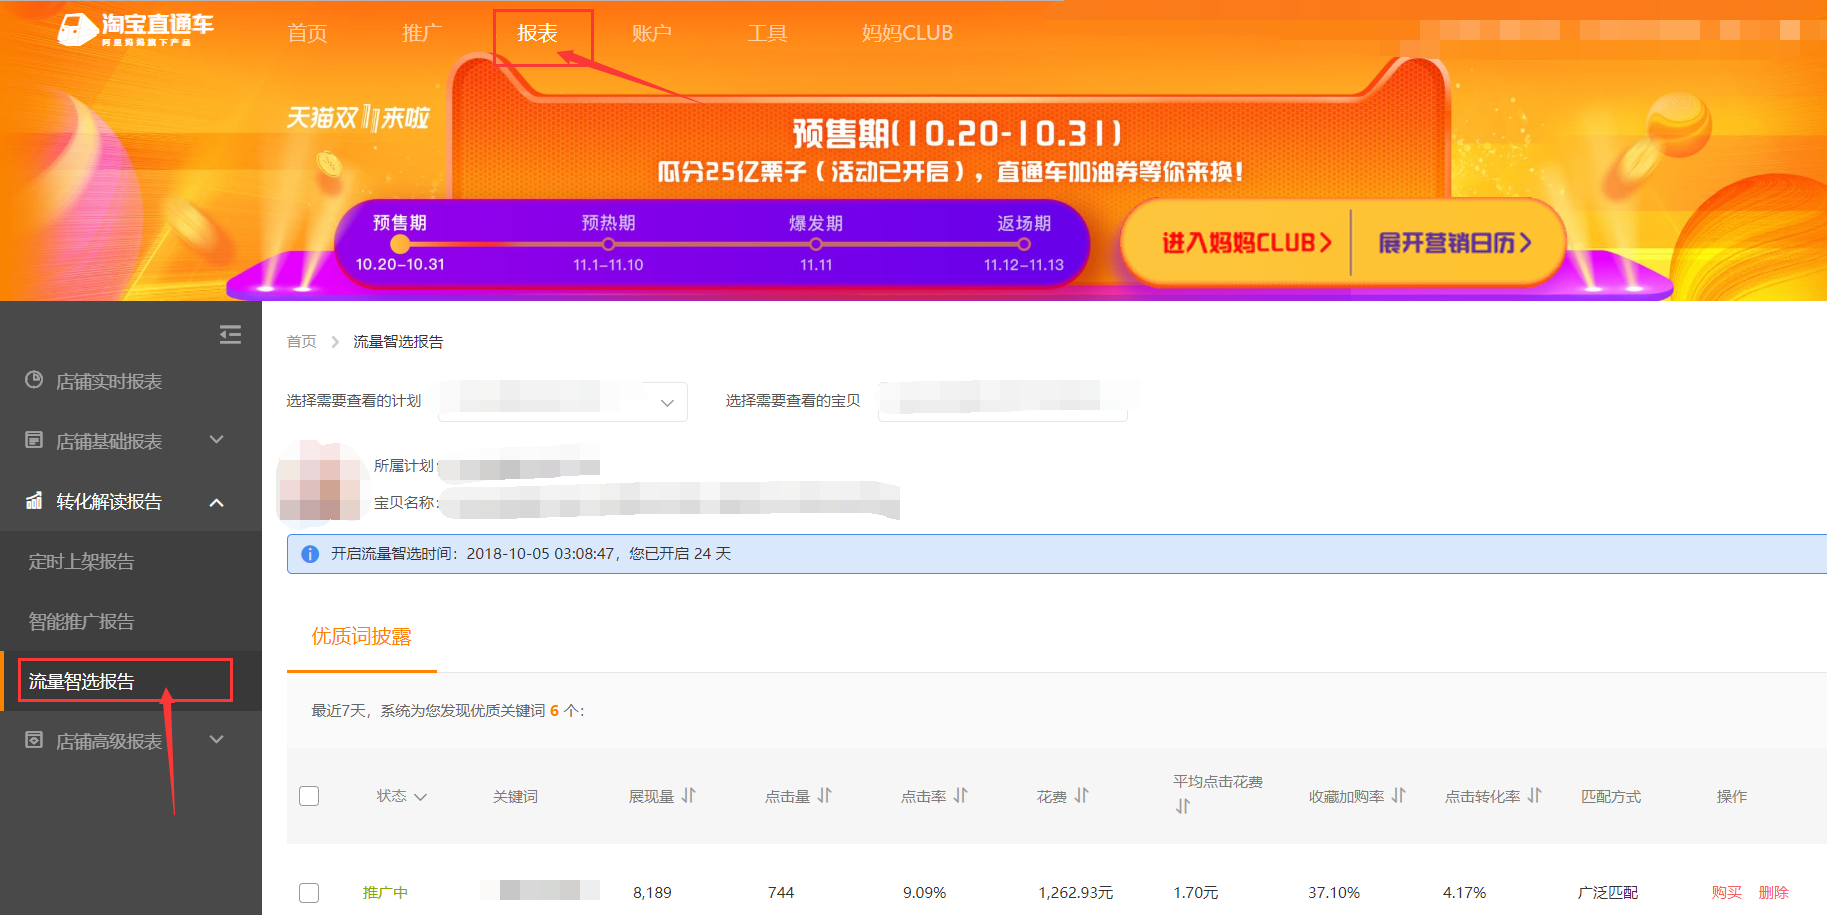Click the 爆发期 timeline marker
The height and width of the screenshot is (915, 1827).
[x=816, y=244]
